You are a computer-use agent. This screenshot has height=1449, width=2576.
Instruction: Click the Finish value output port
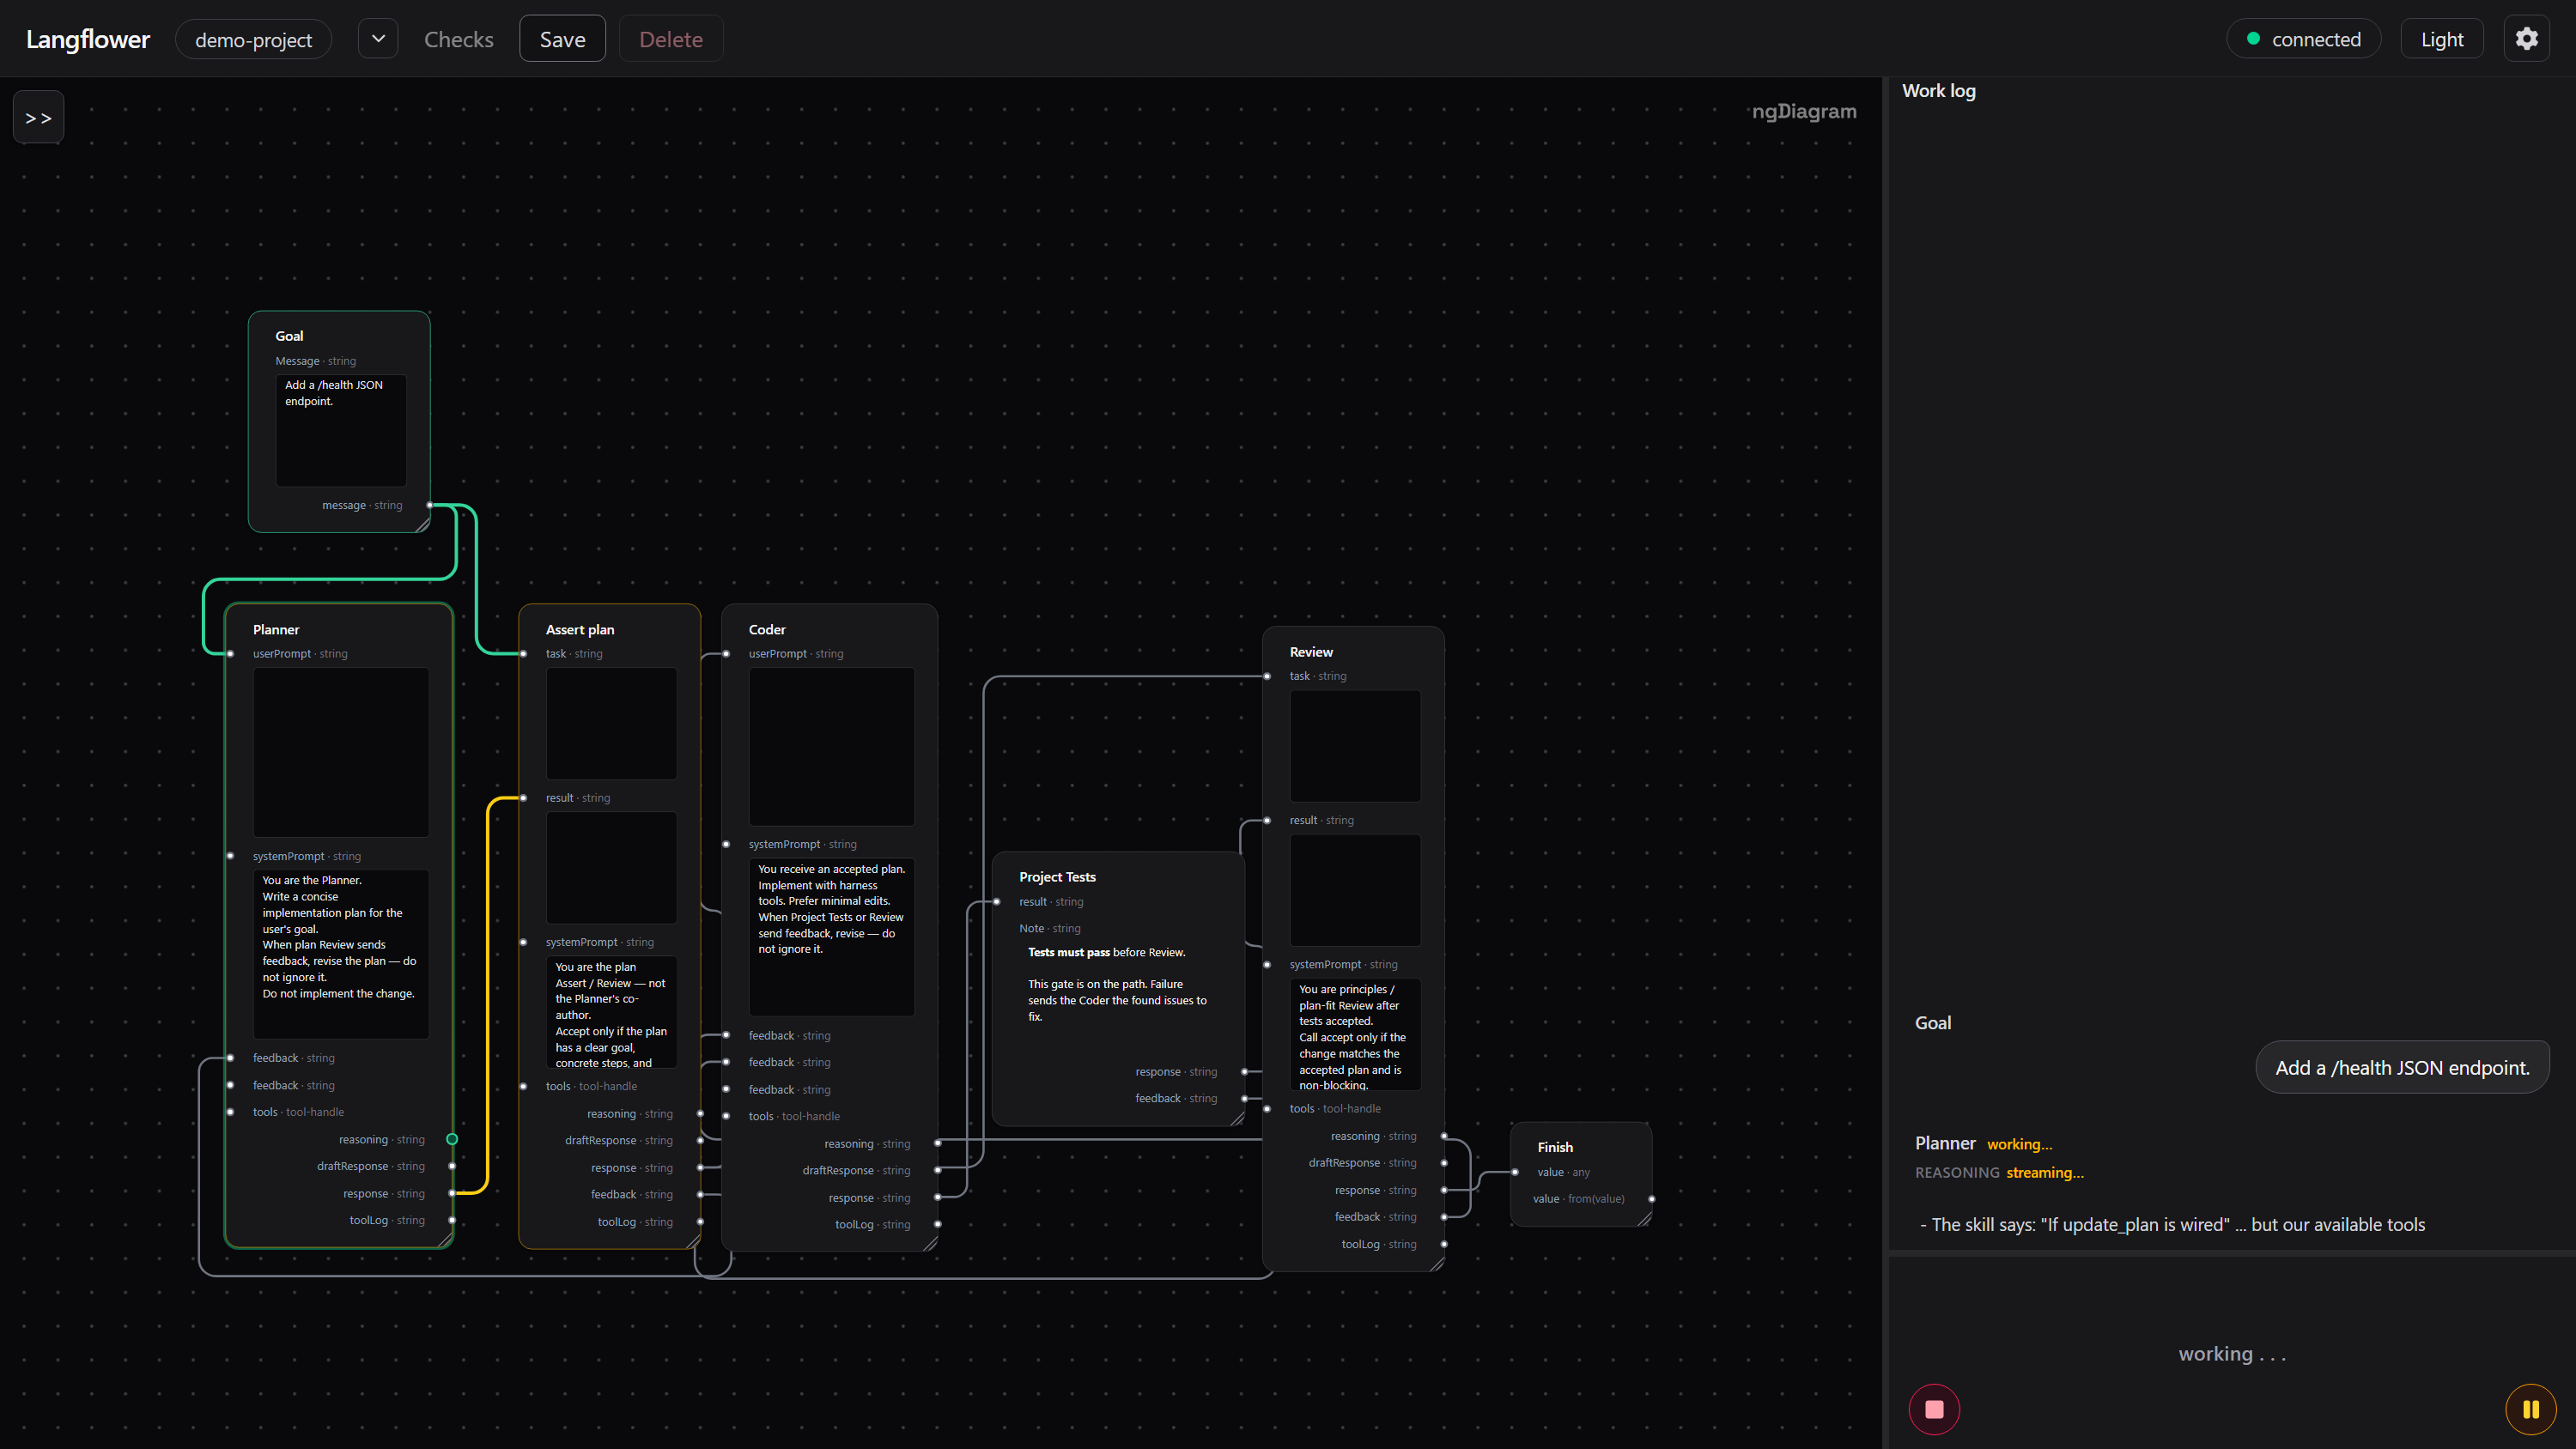1651,1198
